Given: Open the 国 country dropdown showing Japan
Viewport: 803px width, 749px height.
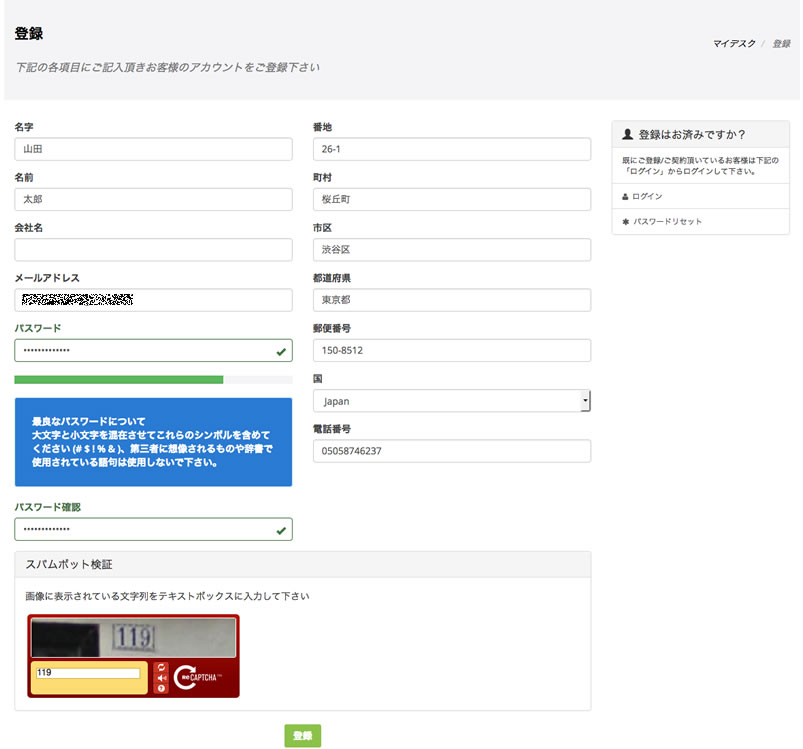Looking at the screenshot, I should coord(451,401).
